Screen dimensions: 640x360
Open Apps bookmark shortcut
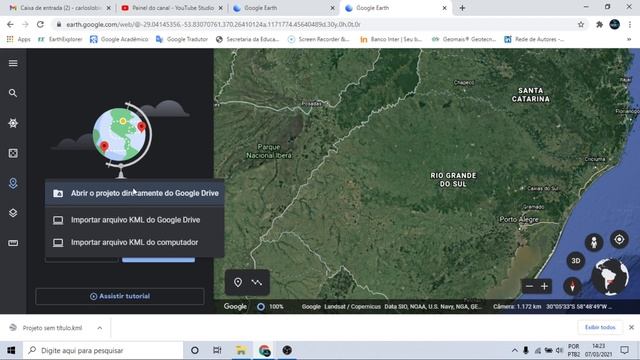point(19,39)
